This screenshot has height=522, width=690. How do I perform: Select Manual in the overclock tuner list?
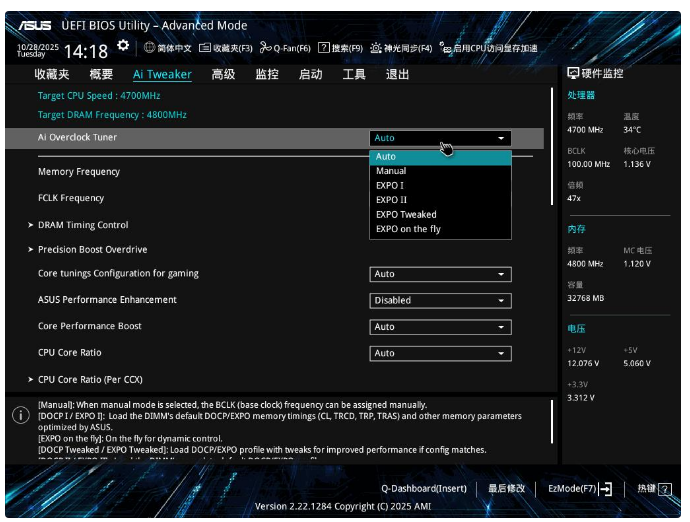[x=391, y=171]
